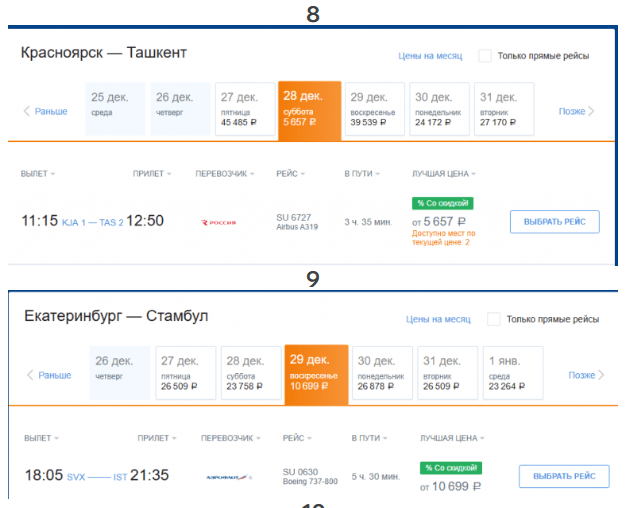Select 30 дек. date tab priced 26 878 ₽

[x=382, y=373]
